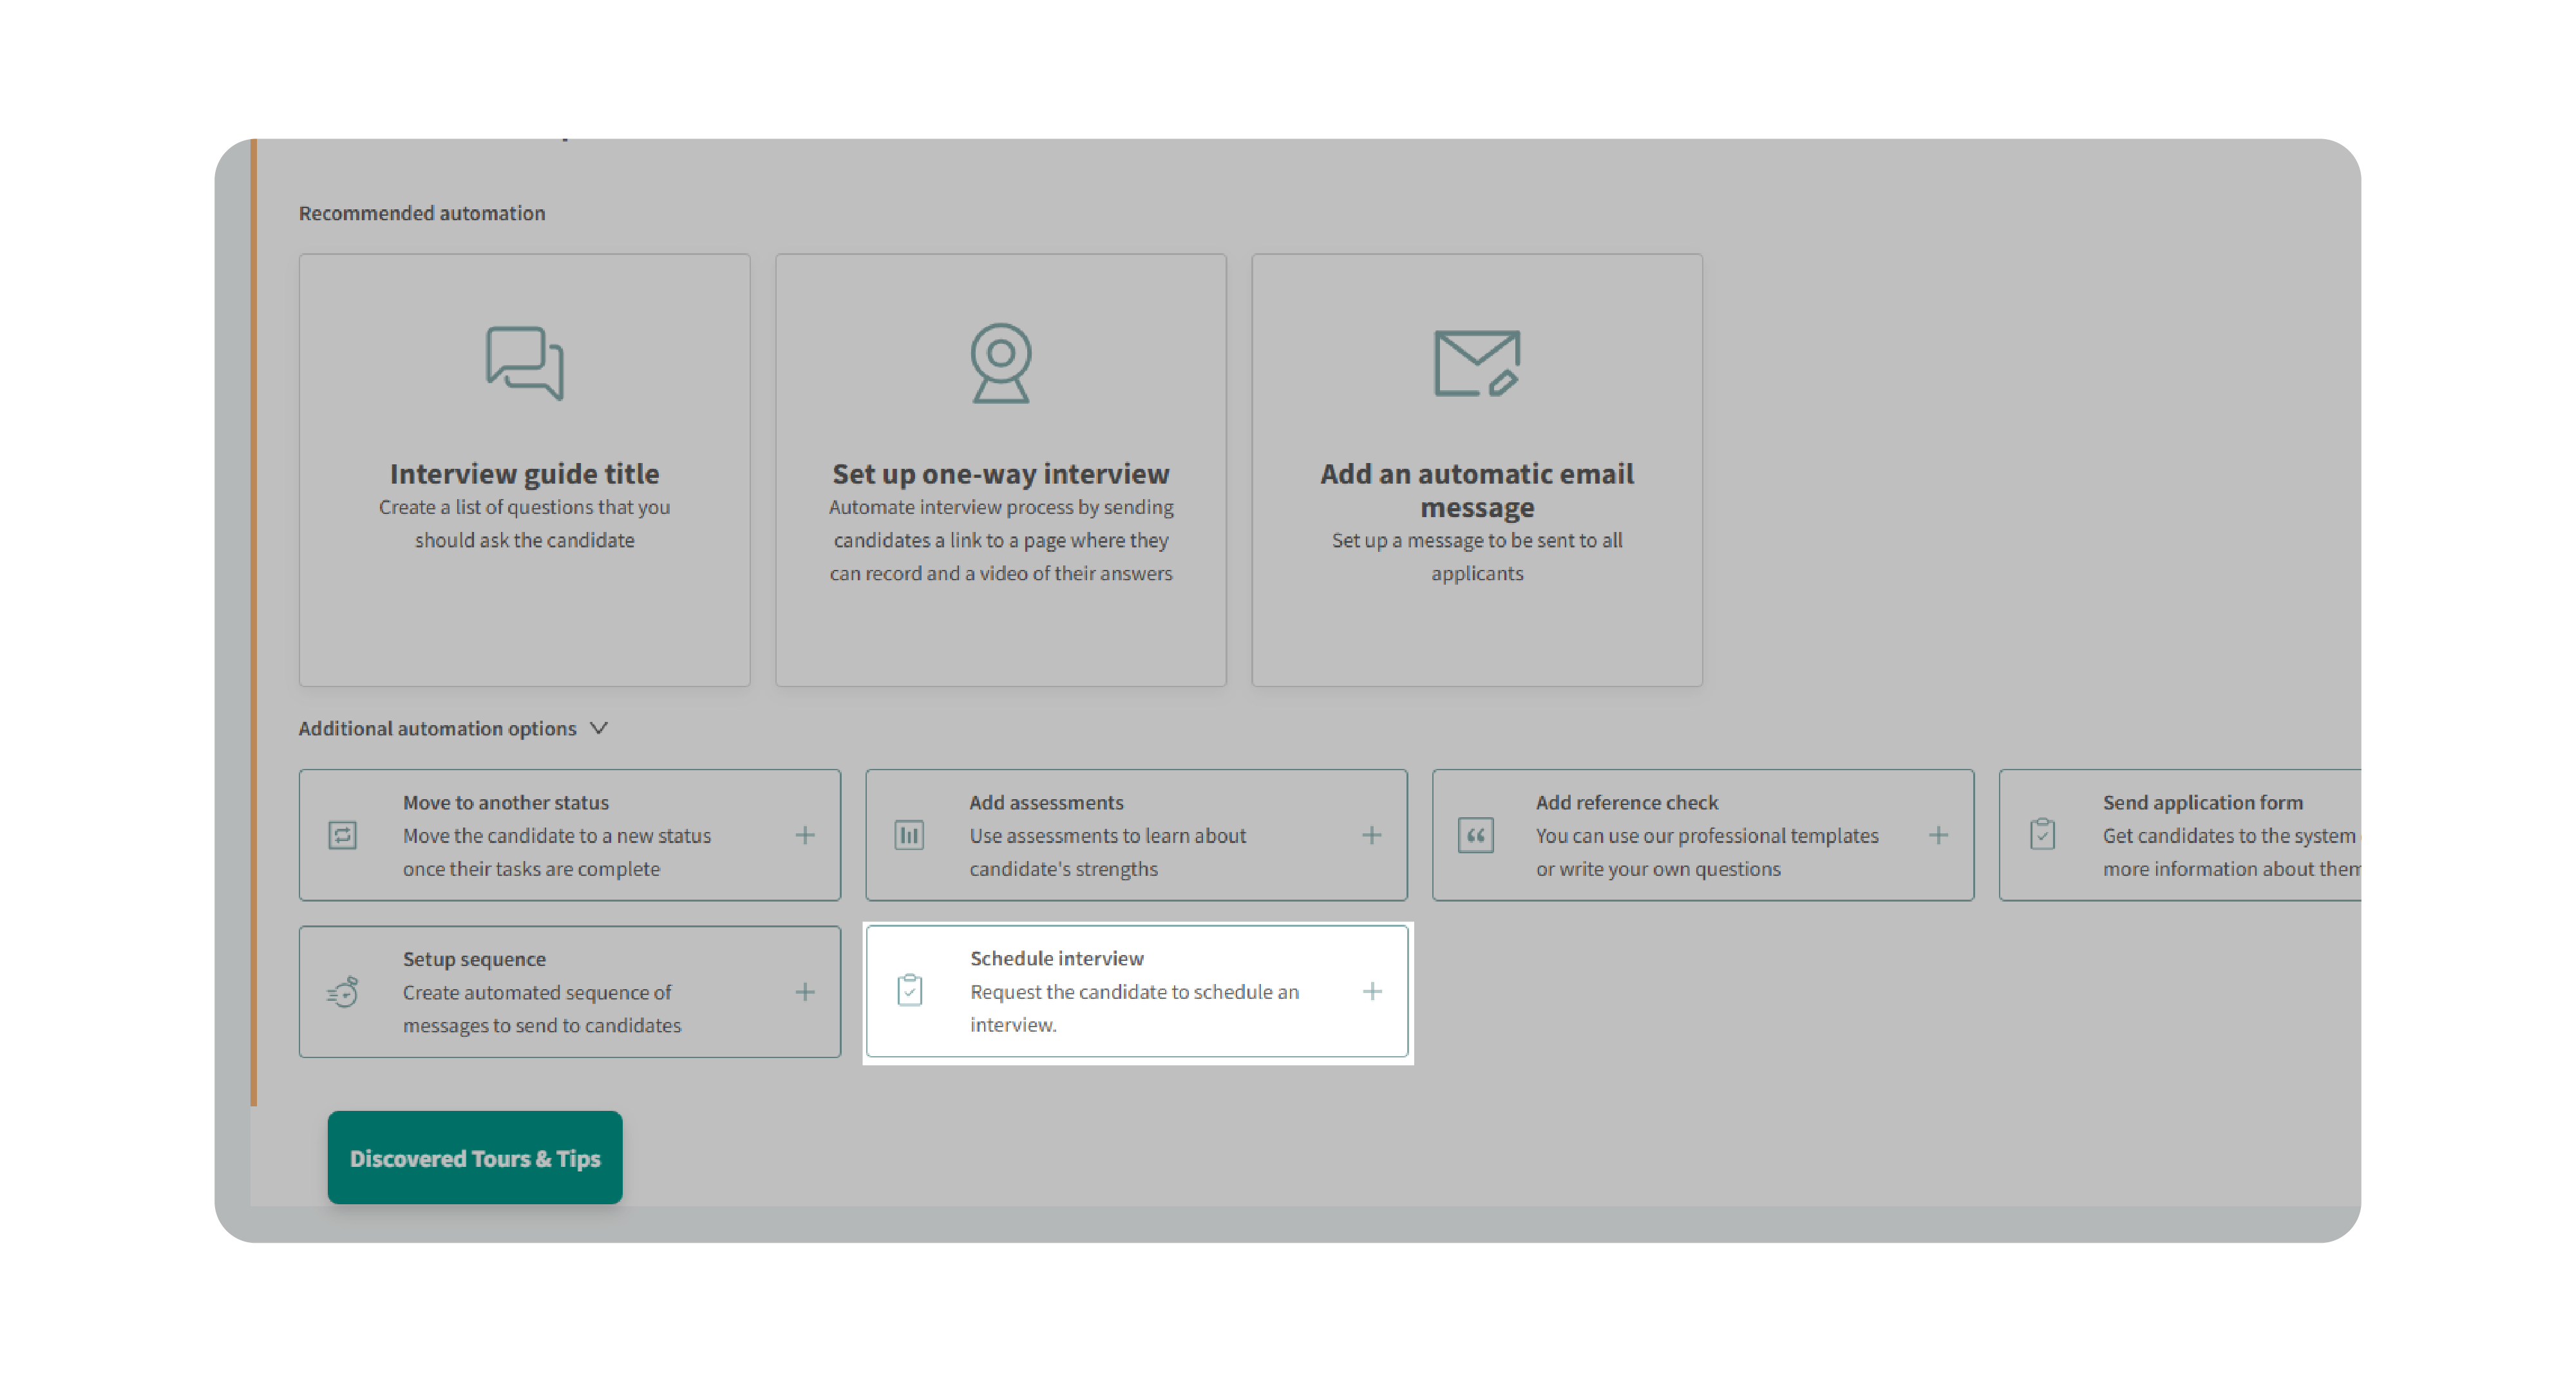The height and width of the screenshot is (1382, 2576).
Task: Click the envelope automatic email icon
Action: click(x=1476, y=363)
